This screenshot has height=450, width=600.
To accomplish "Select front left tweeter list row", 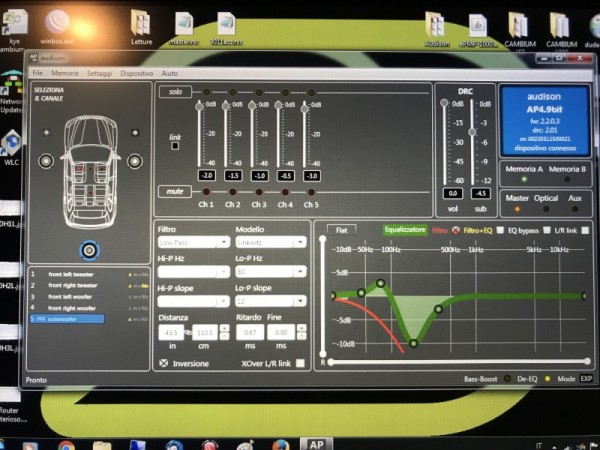I will click(70, 274).
